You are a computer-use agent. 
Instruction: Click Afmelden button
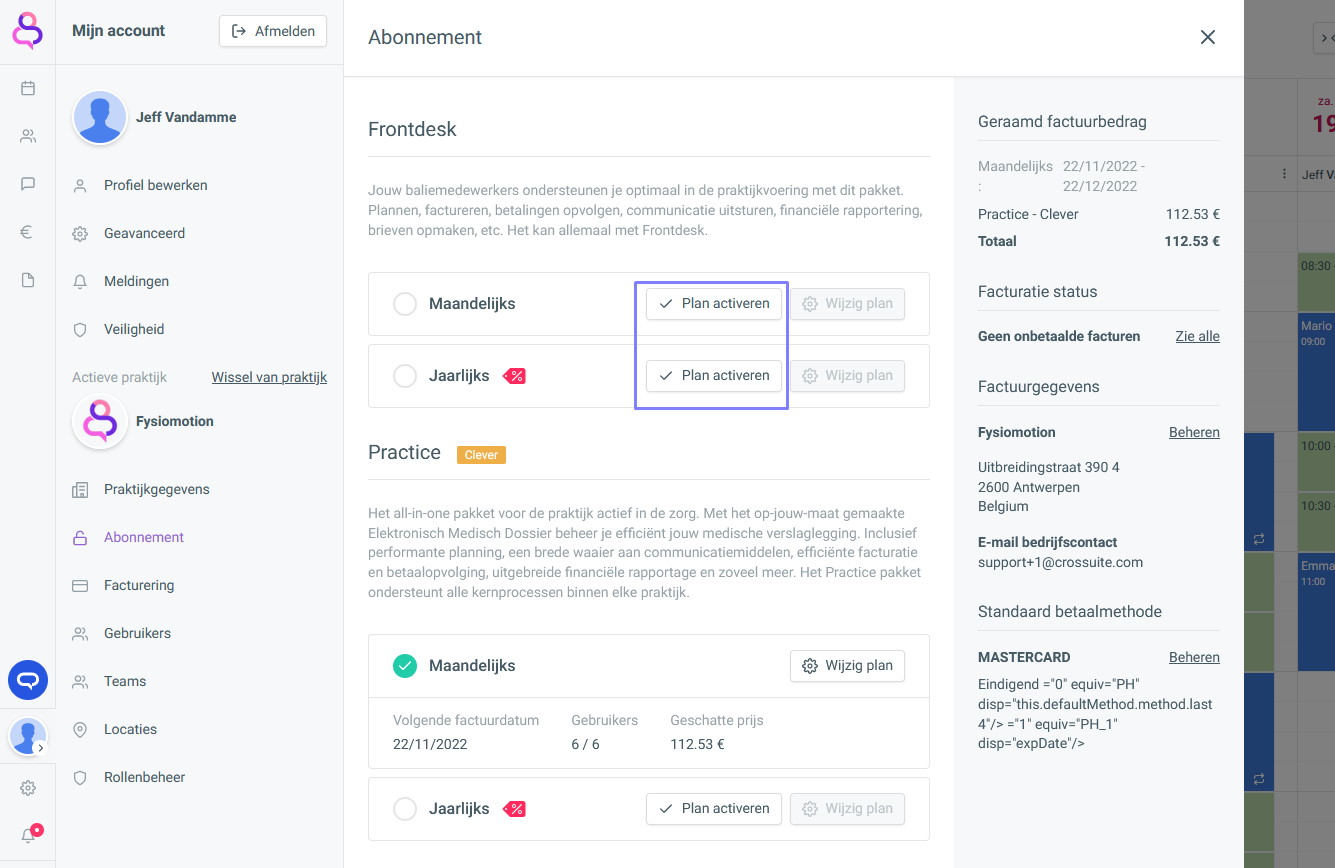[273, 31]
